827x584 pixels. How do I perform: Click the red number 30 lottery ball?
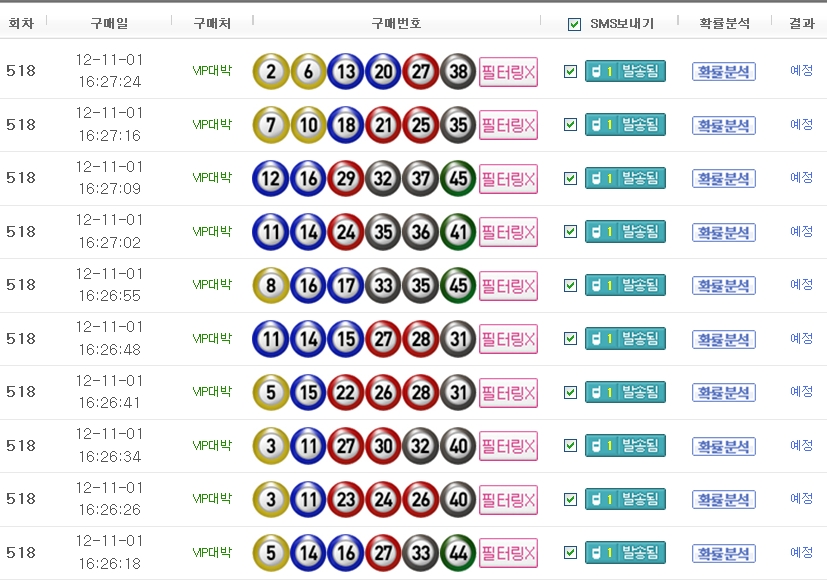pos(383,445)
